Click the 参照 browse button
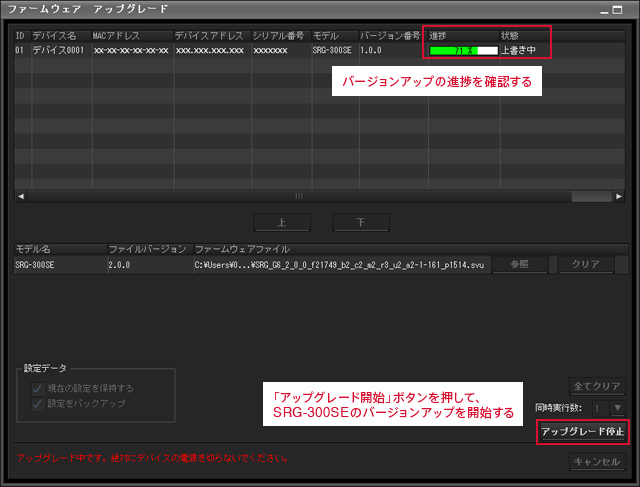The image size is (640, 487). tap(520, 265)
